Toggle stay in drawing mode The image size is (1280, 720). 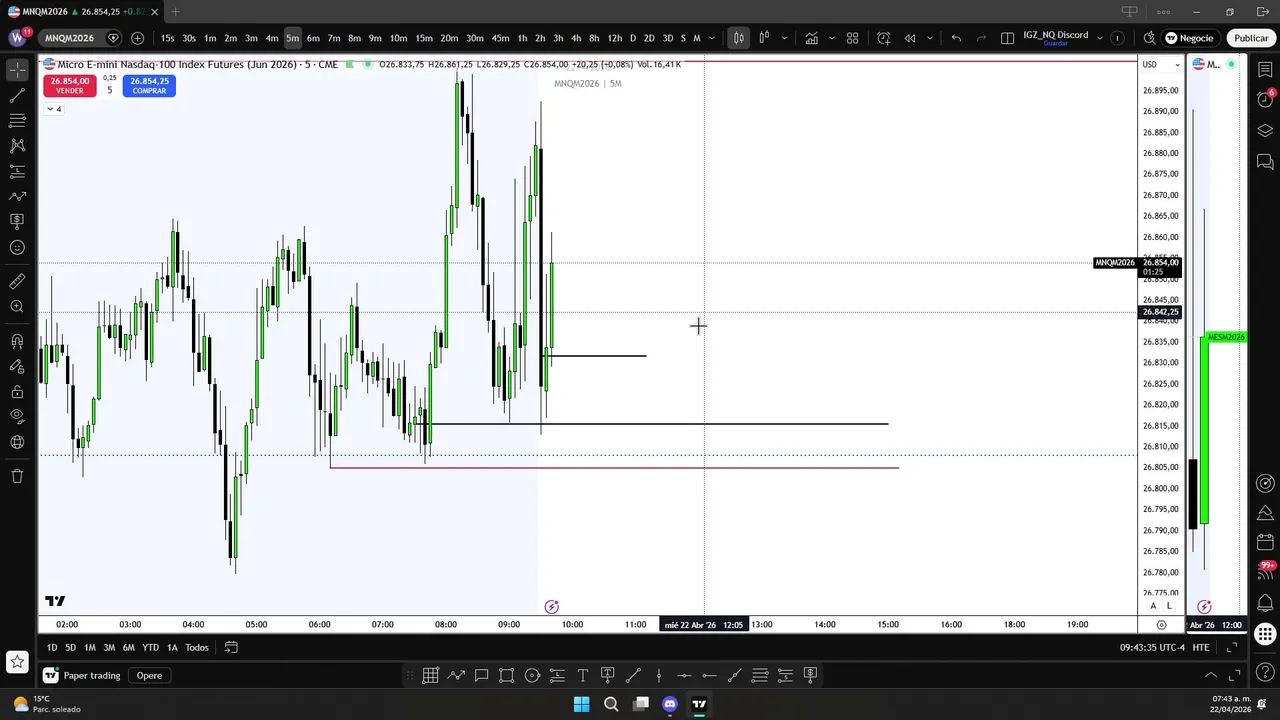tap(17, 367)
